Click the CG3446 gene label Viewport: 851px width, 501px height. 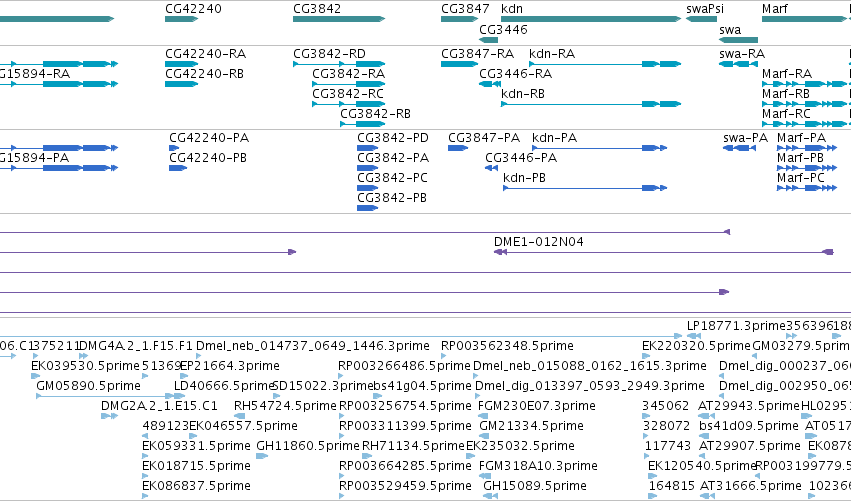[503, 30]
